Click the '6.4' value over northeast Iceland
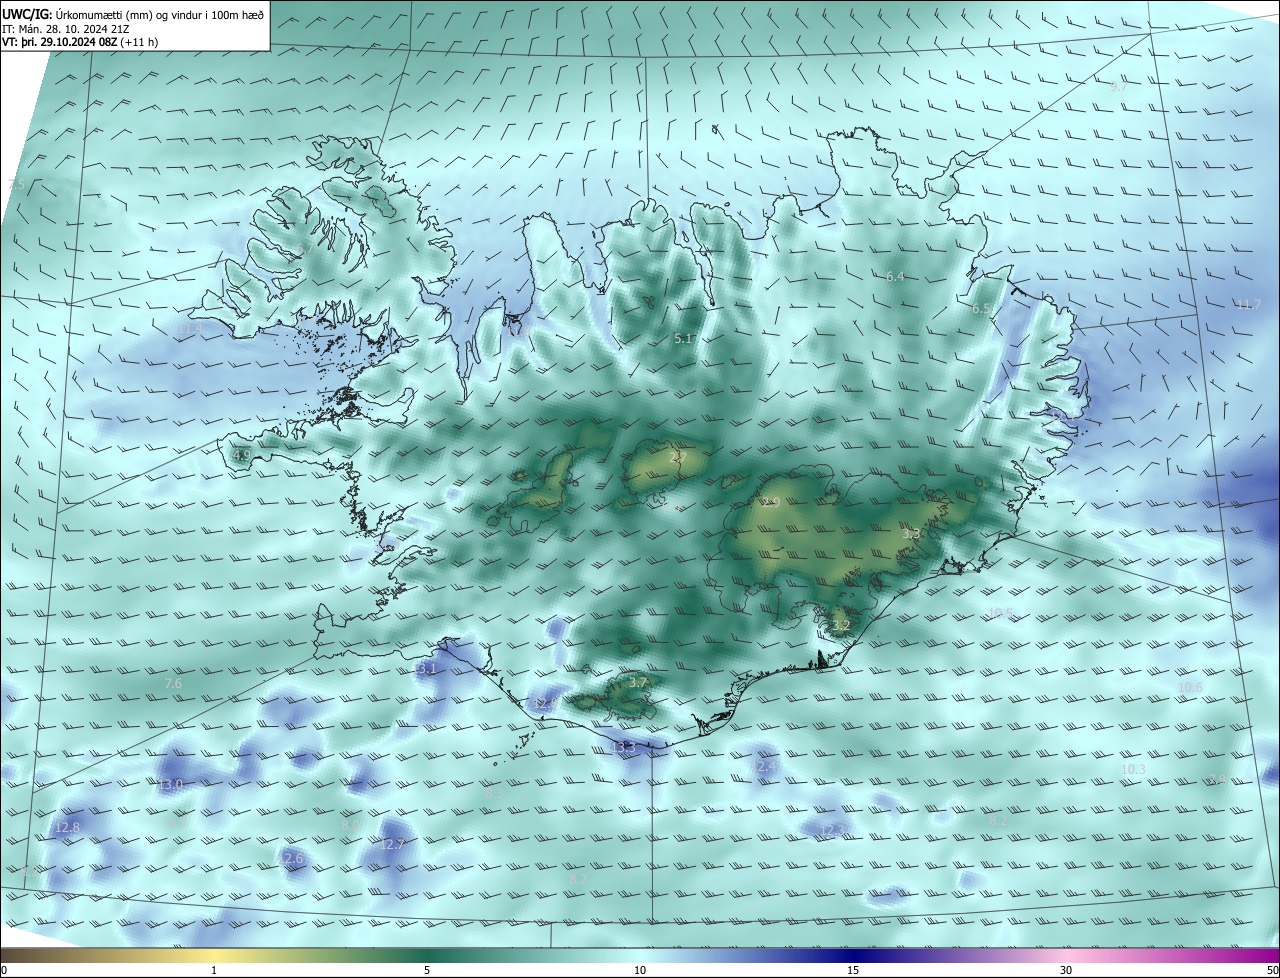 (895, 277)
